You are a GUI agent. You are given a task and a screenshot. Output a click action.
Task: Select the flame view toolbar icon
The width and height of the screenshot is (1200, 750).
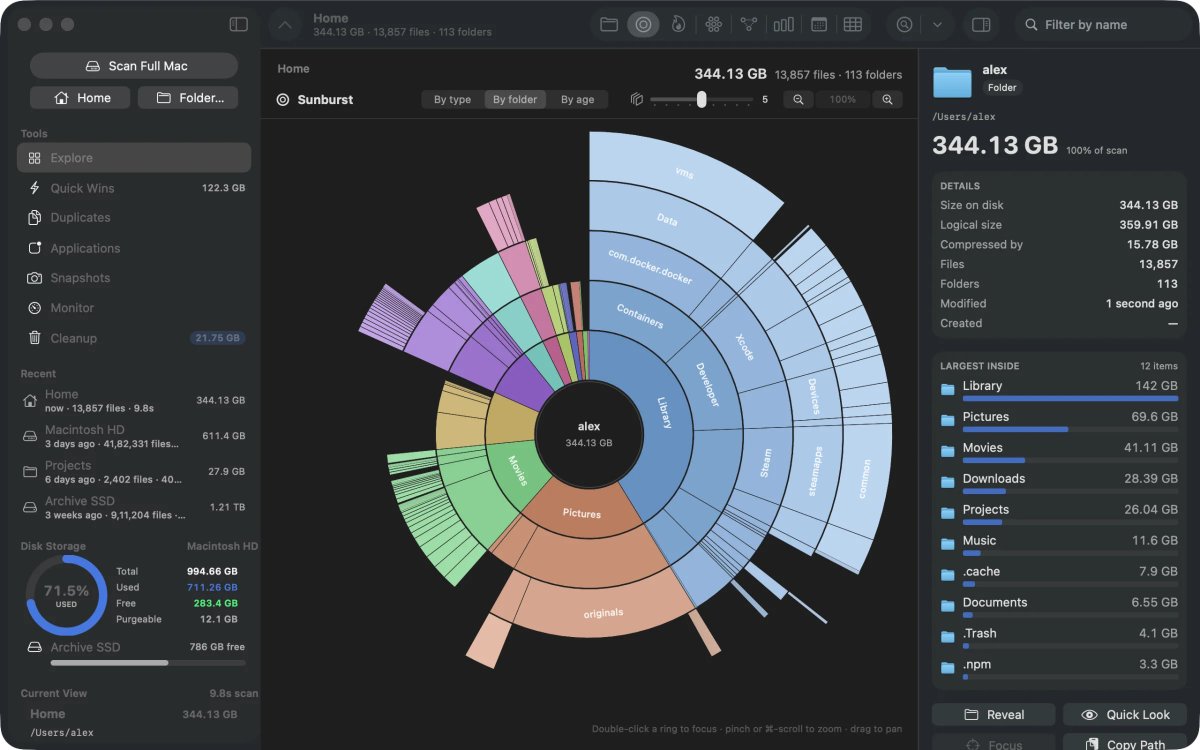pyautogui.click(x=678, y=24)
